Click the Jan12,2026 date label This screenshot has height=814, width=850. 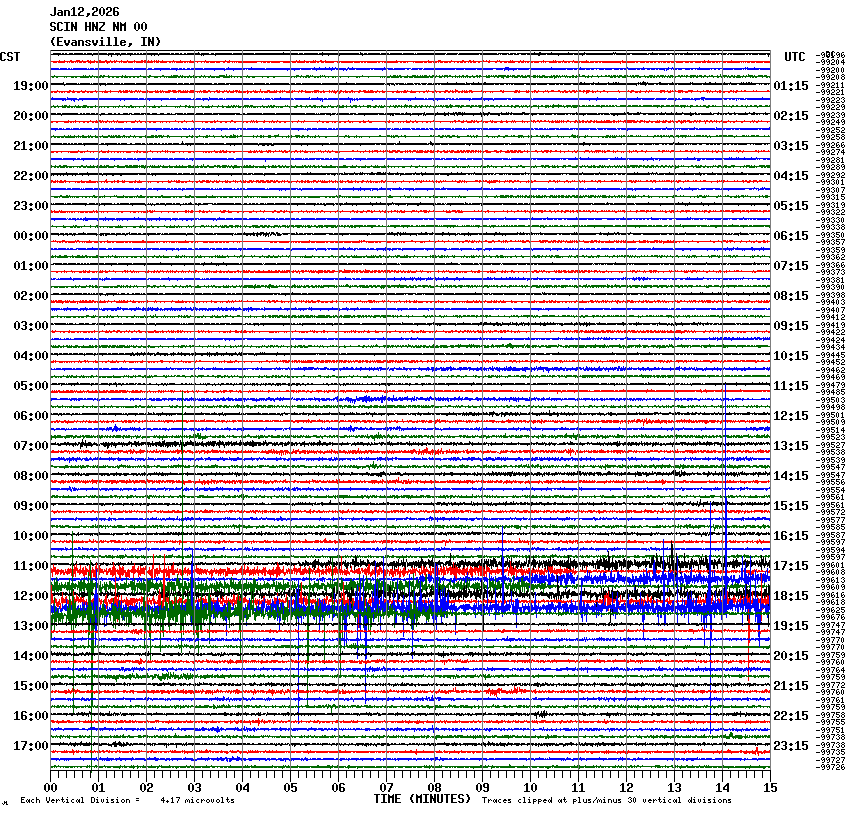(x=84, y=12)
